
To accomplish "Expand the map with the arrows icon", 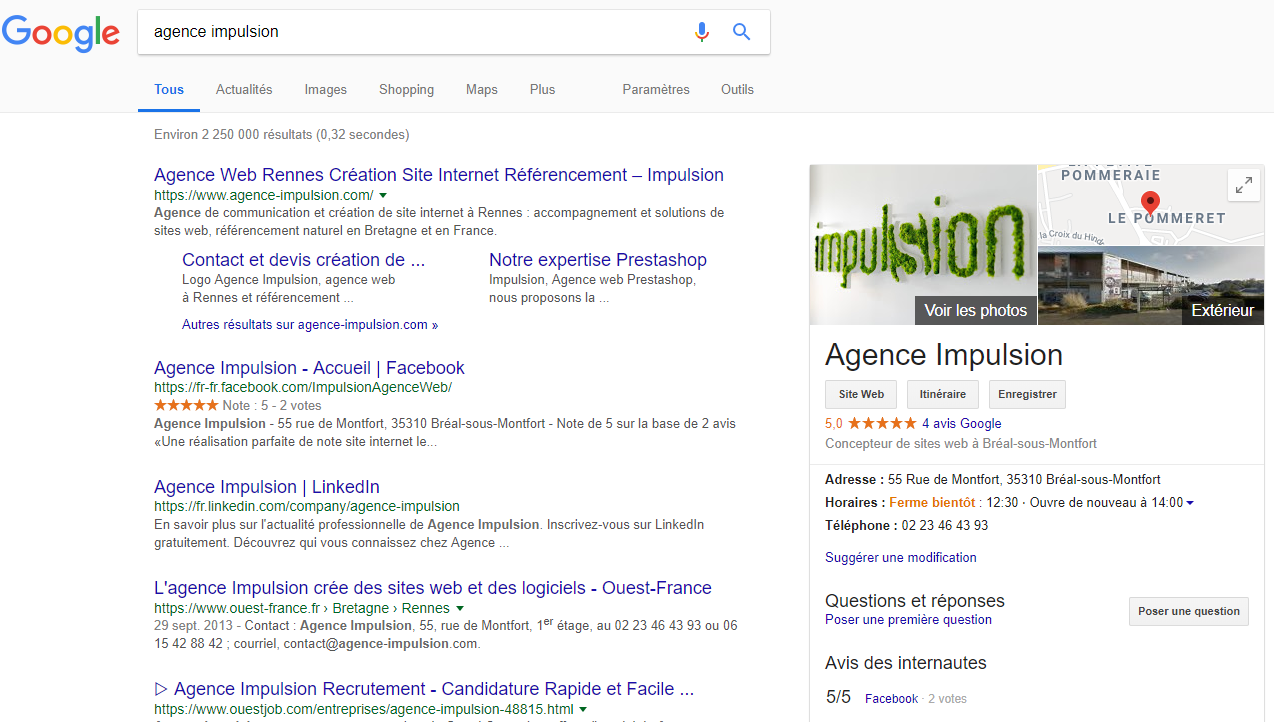I will click(x=1243, y=185).
